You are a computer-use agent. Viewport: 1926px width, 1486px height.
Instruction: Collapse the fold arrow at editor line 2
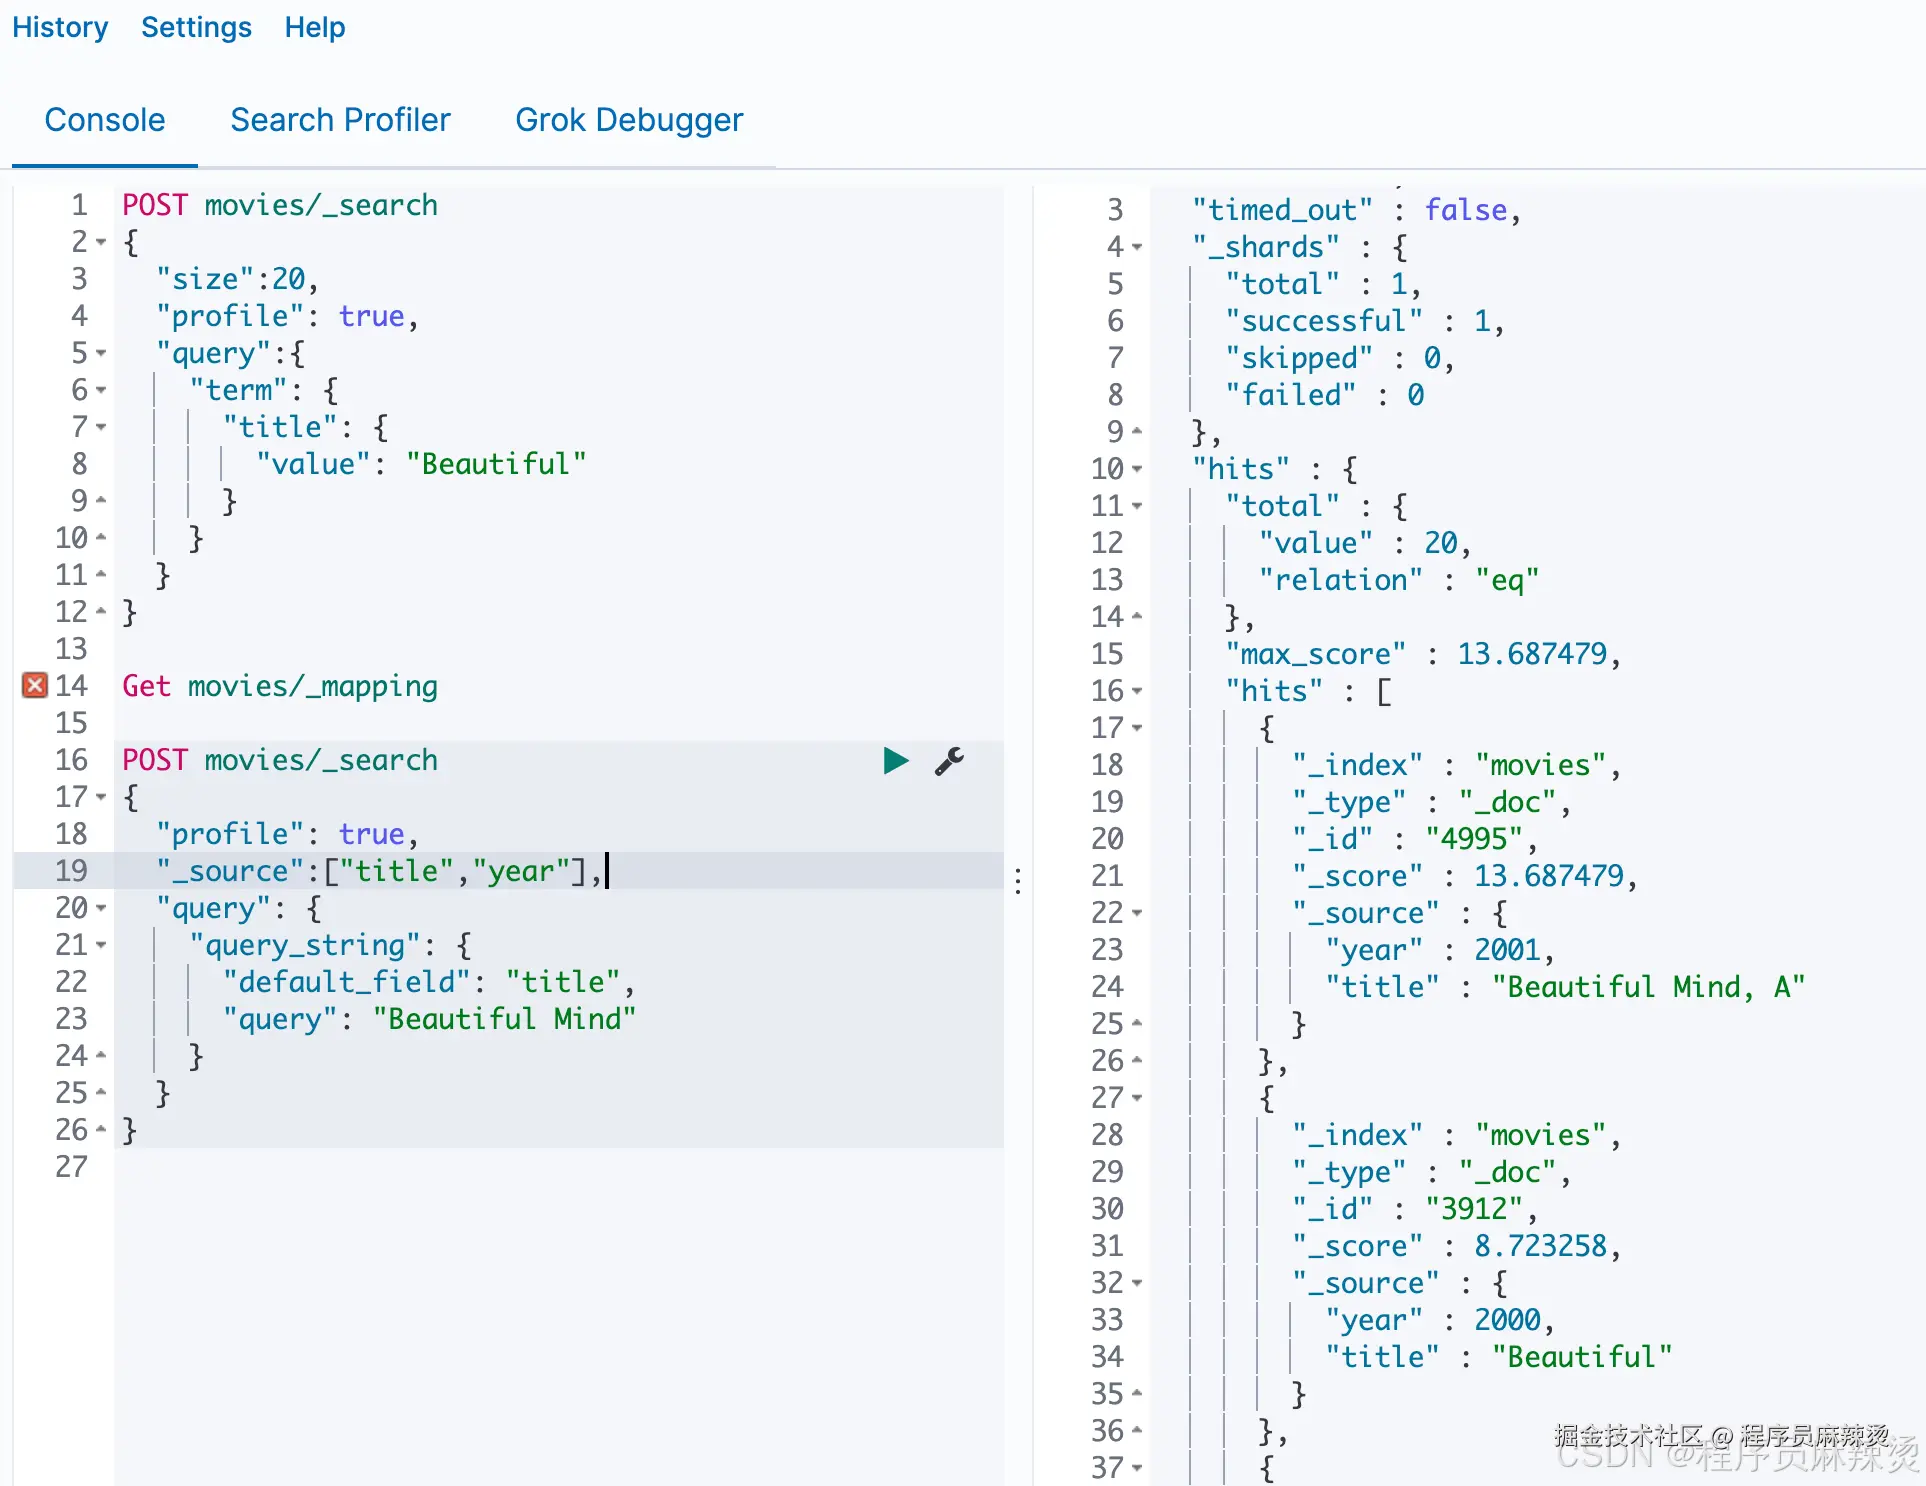[x=101, y=243]
